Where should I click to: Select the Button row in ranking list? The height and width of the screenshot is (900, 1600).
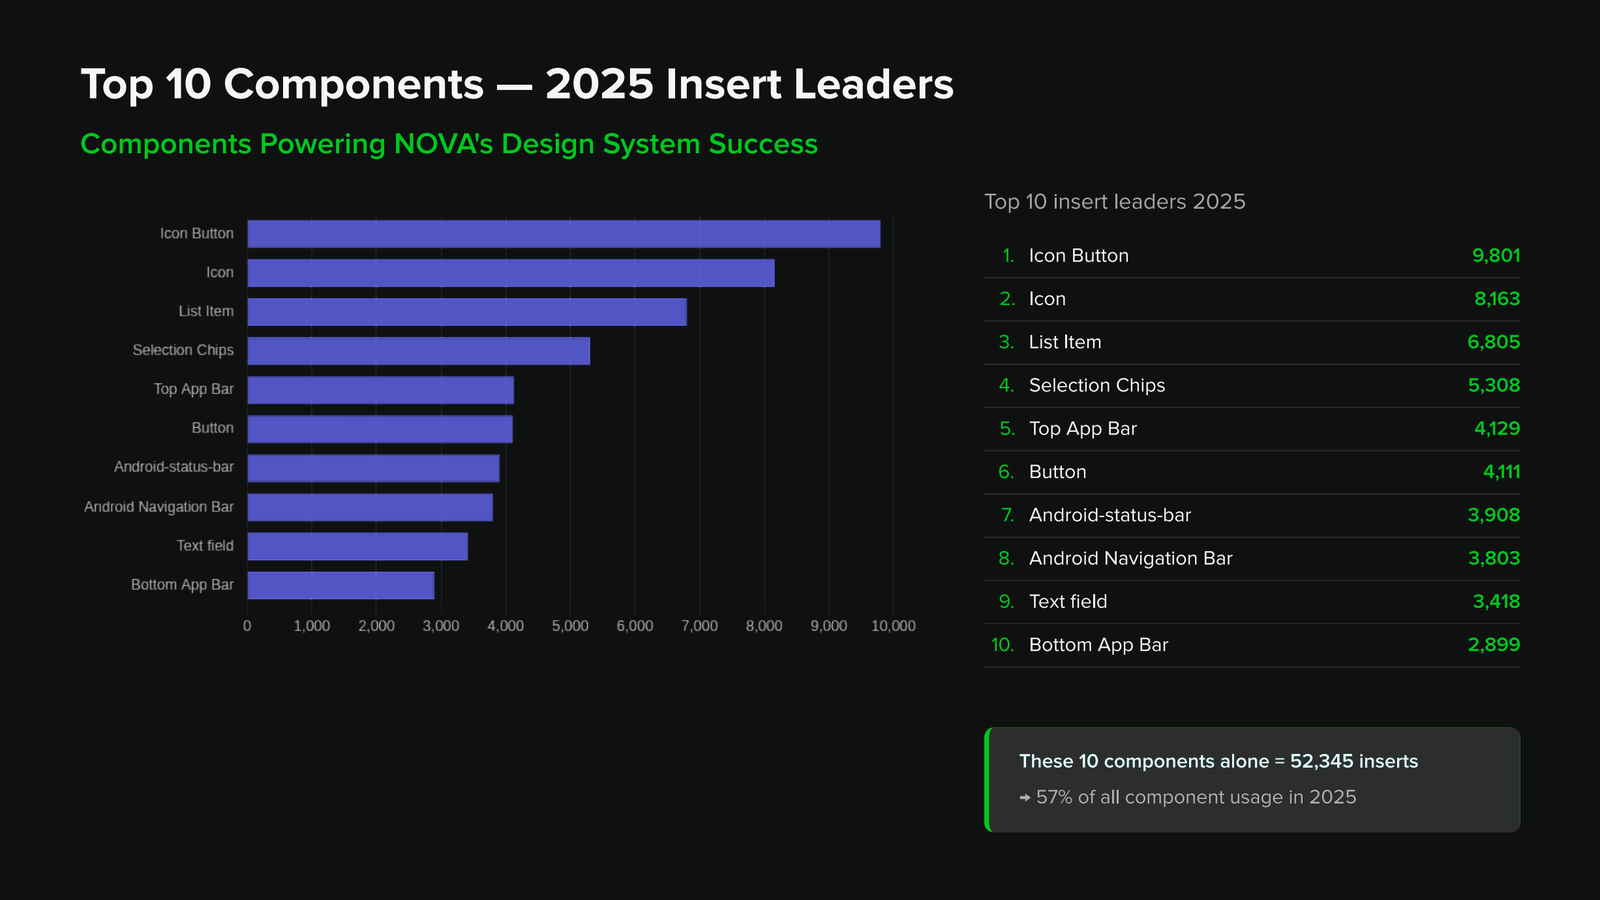(x=1252, y=472)
